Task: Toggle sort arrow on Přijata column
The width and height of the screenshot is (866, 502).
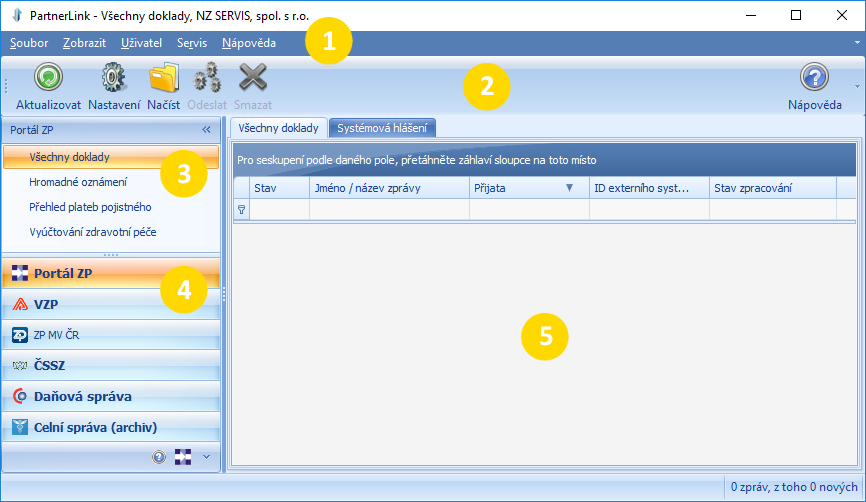Action: 569,188
